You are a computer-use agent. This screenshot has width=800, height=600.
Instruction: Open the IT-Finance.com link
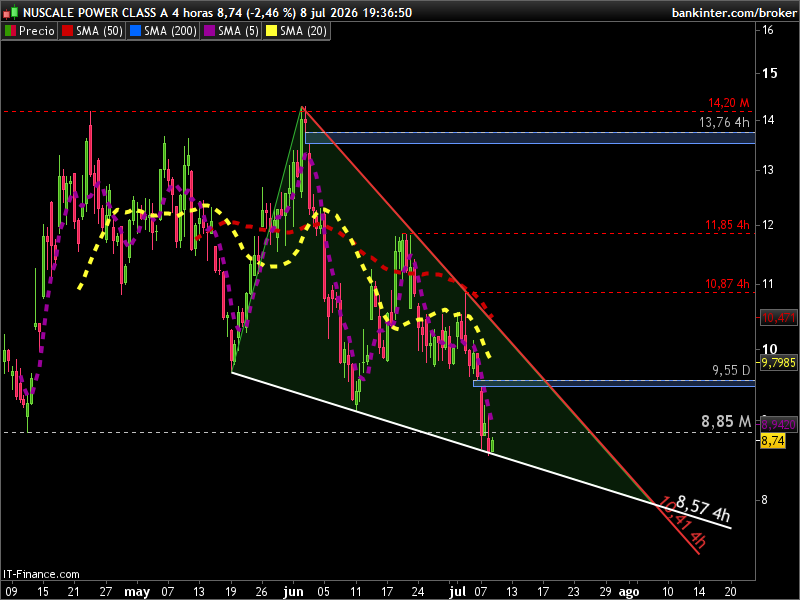pyautogui.click(x=41, y=574)
